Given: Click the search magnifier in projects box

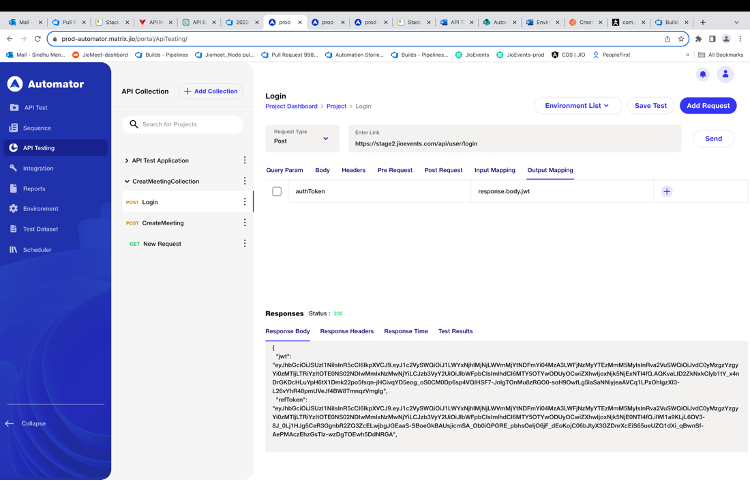Looking at the screenshot, I should 134,124.
